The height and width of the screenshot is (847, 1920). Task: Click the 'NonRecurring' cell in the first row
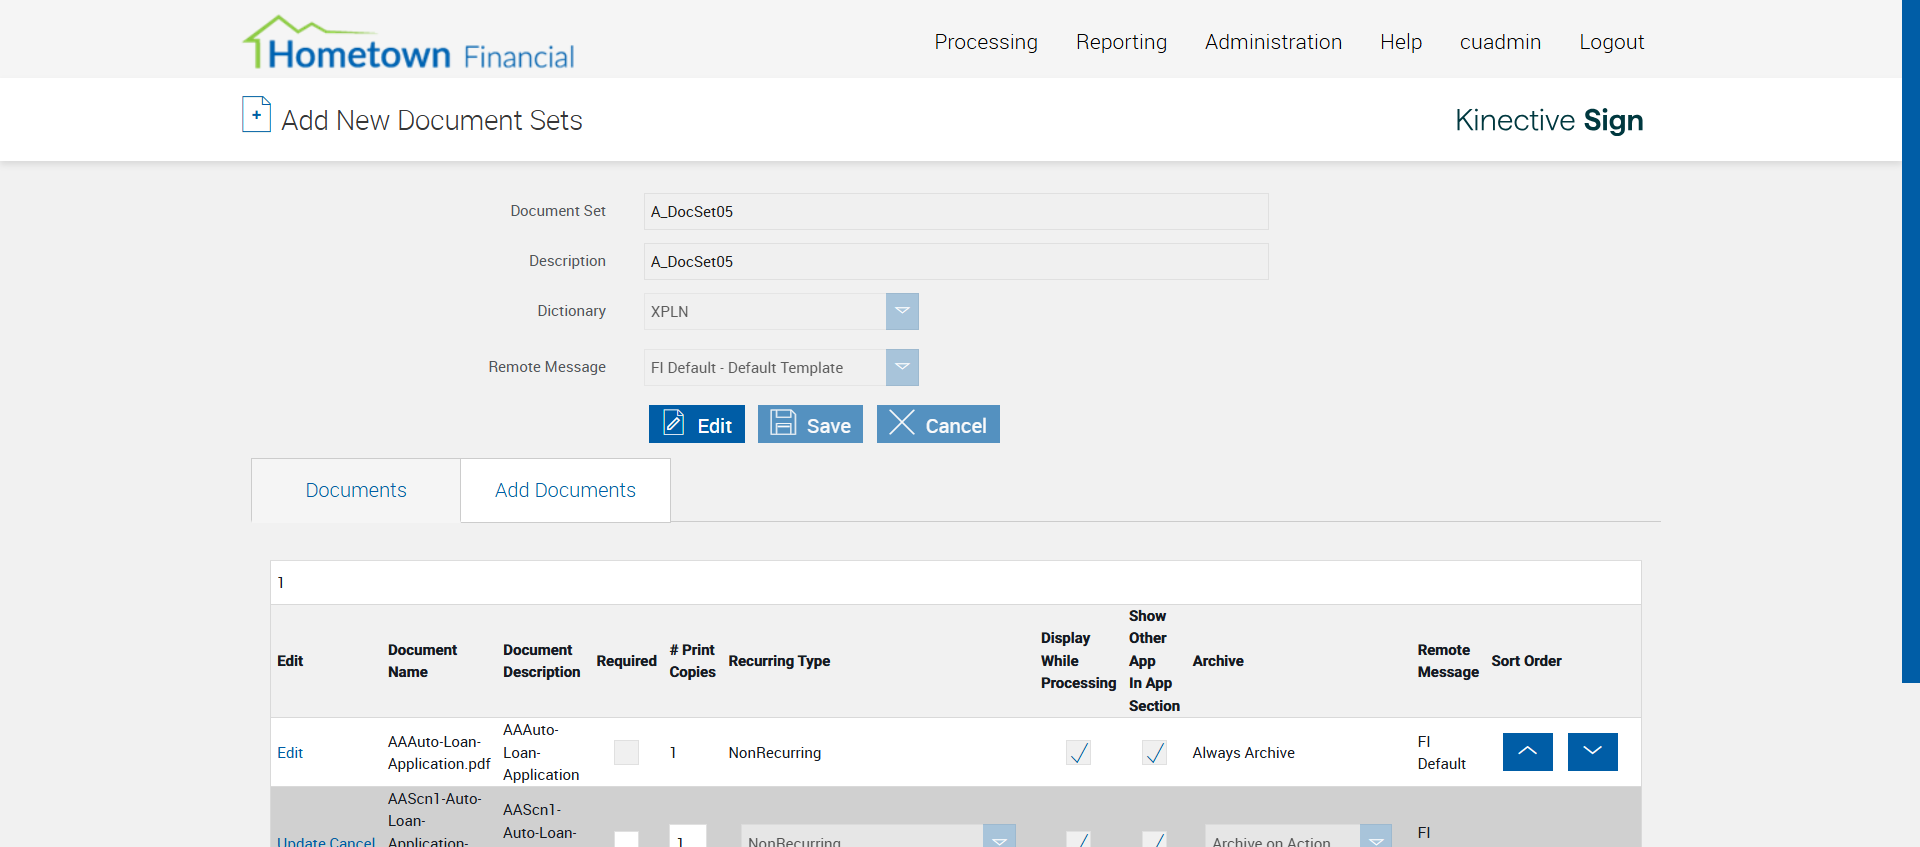tap(775, 753)
